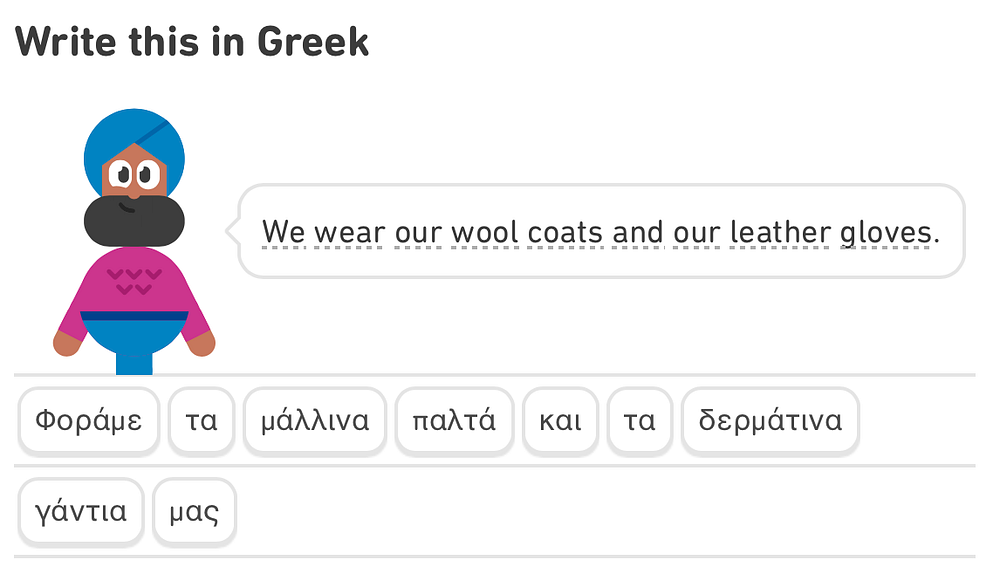Screen dimensions: 1000x579
Task: Tap the τα tile before δερμάτινα
Action: click(639, 421)
